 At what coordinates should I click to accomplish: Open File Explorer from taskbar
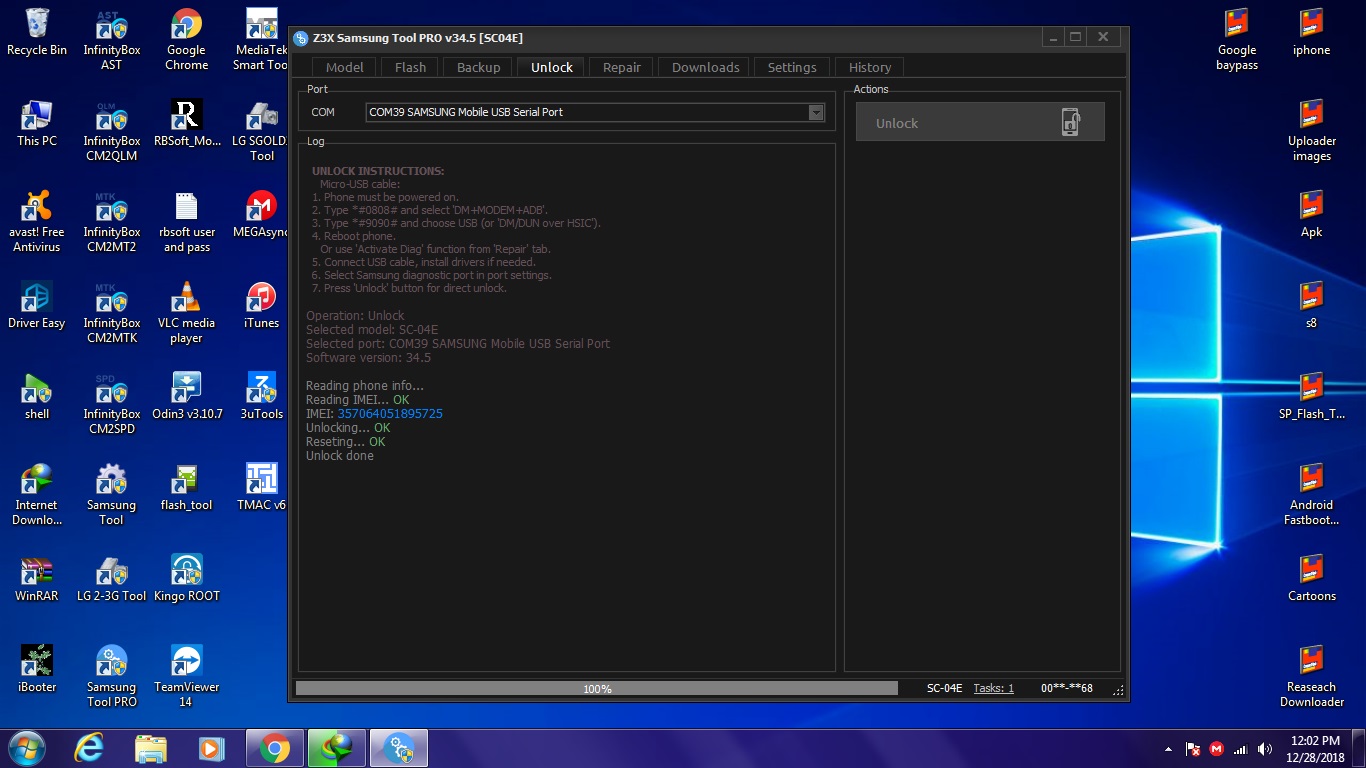[x=151, y=748]
